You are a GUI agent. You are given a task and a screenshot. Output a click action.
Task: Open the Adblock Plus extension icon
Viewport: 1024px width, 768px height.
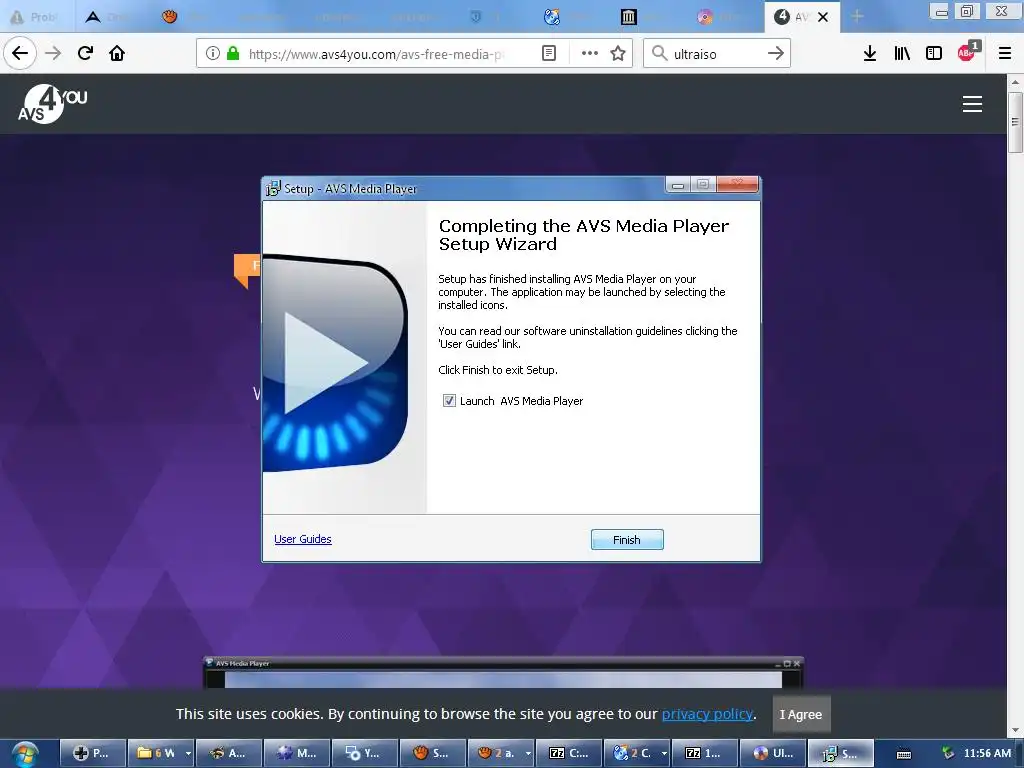pos(968,52)
